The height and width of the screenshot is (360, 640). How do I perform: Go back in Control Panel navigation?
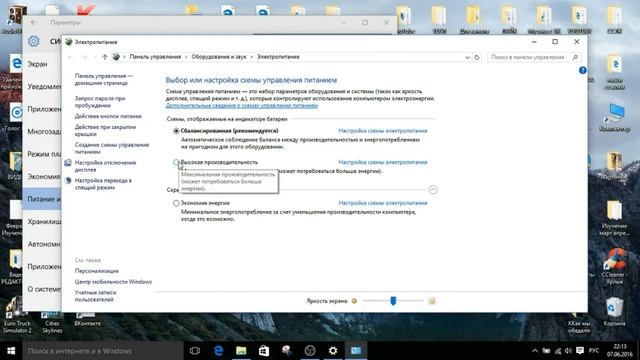tap(70, 57)
